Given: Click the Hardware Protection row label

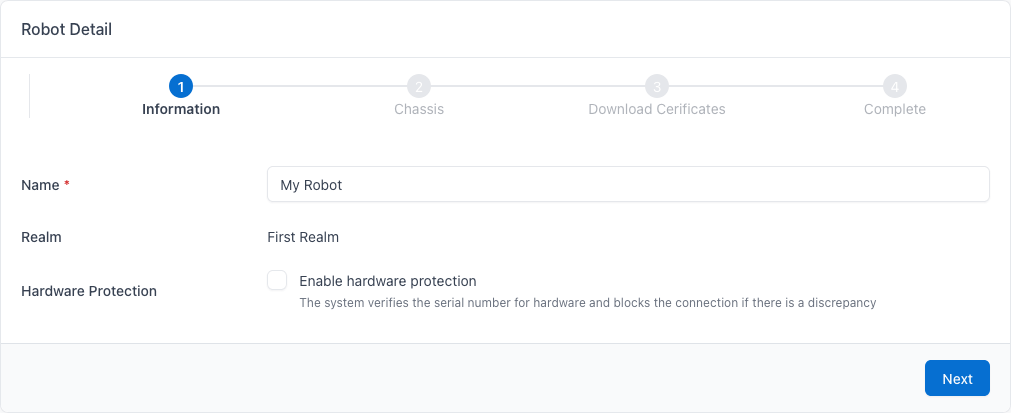Looking at the screenshot, I should click(89, 291).
